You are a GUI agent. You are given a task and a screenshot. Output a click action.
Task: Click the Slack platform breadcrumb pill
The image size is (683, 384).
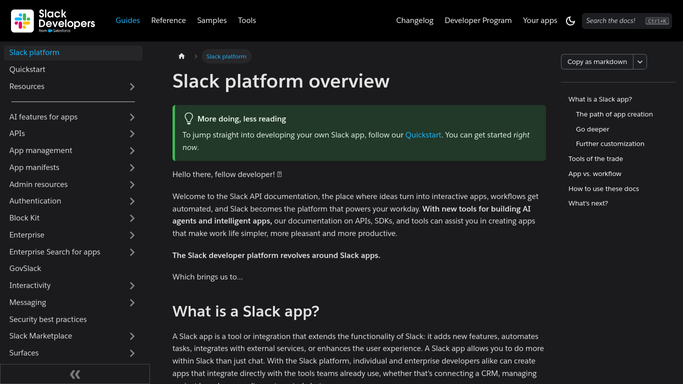(x=226, y=56)
